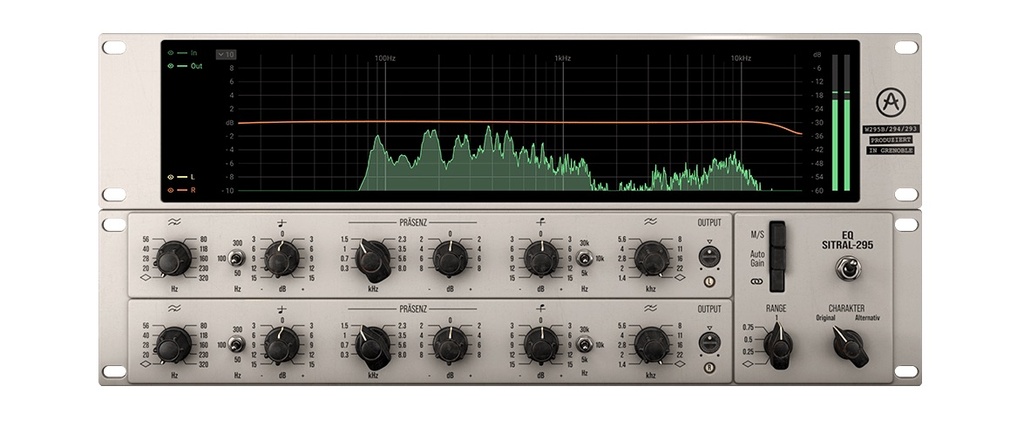The width and height of the screenshot is (1024, 427).
Task: Click top row Präsenz kHz frequency selector
Action: (373, 259)
